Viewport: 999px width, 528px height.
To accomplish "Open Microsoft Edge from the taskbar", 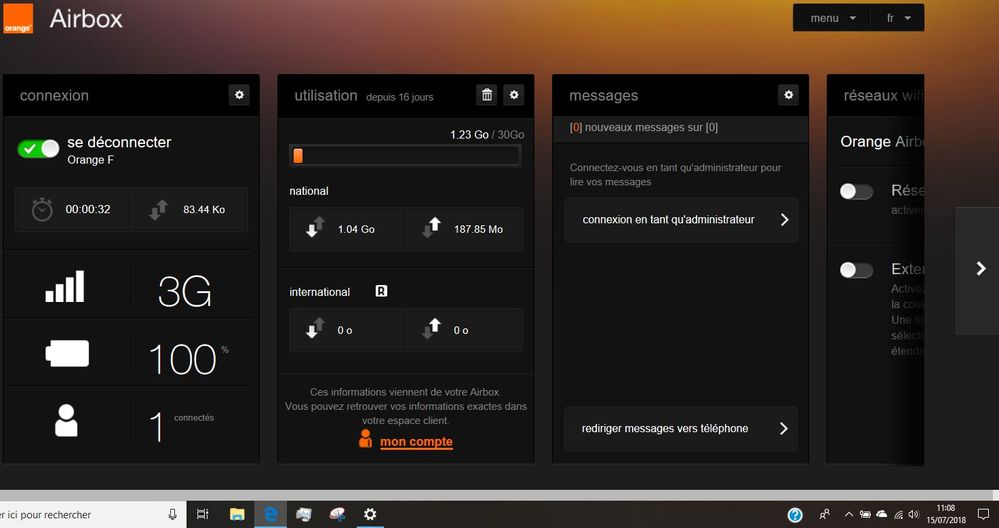I will click(x=270, y=514).
